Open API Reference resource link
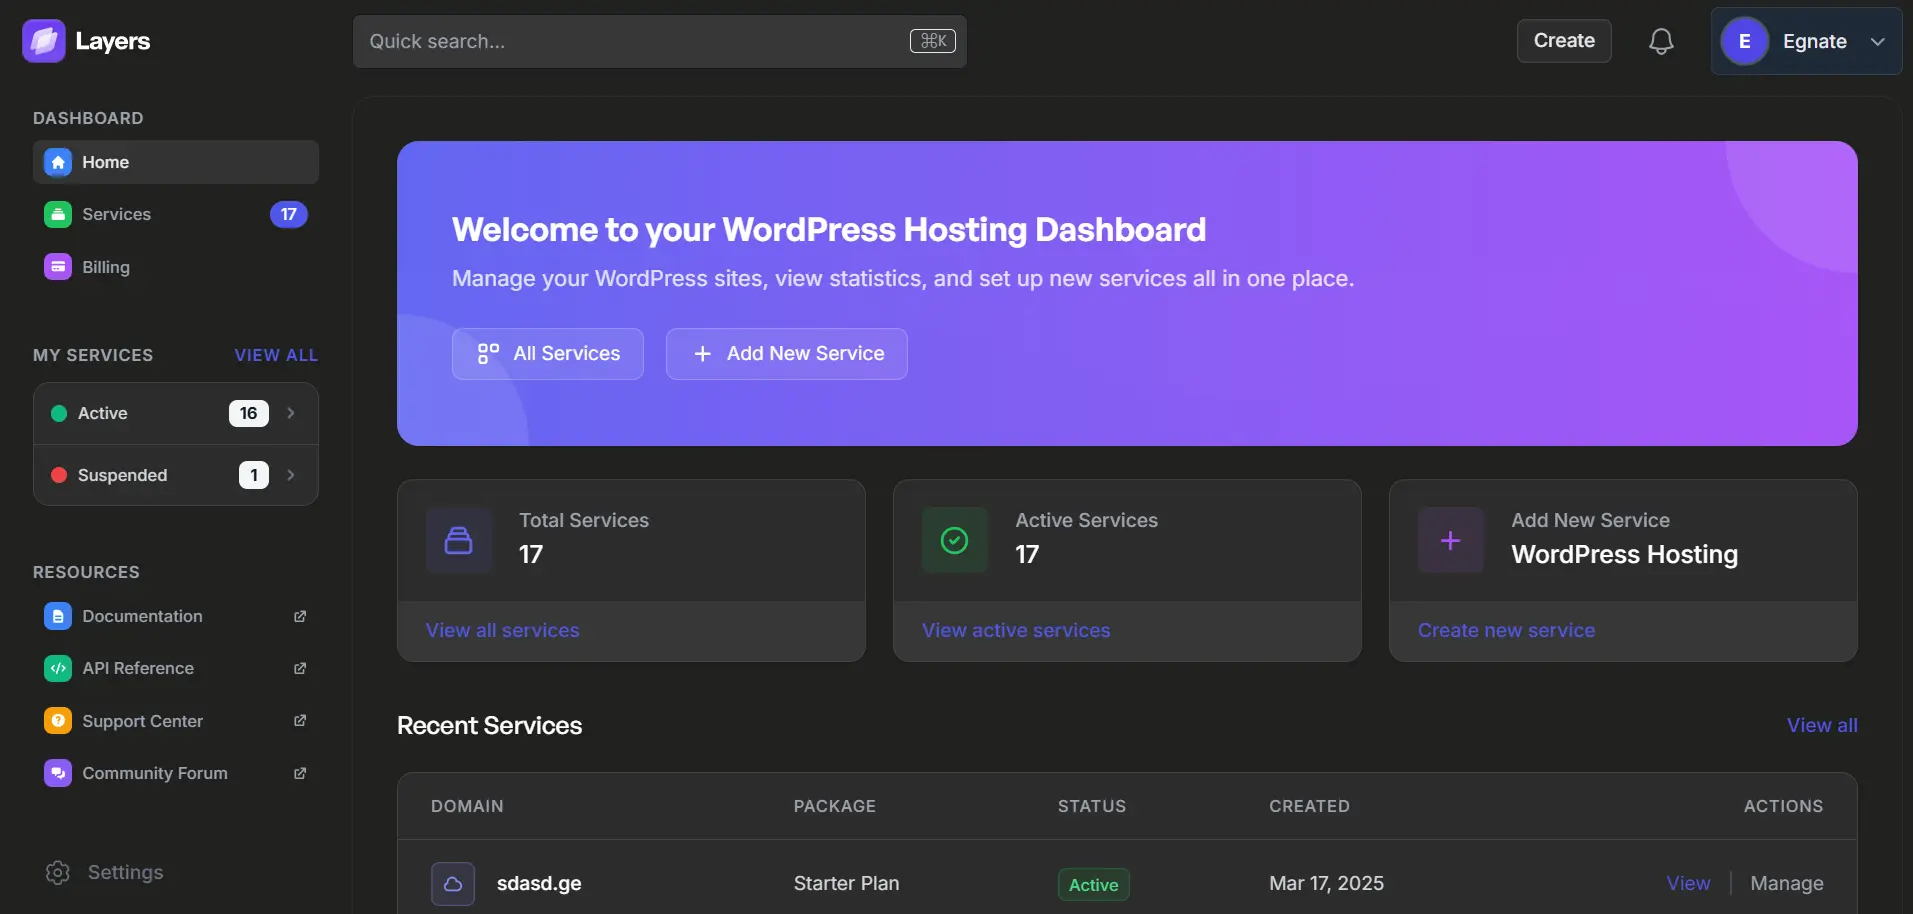This screenshot has width=1913, height=914. tap(176, 668)
